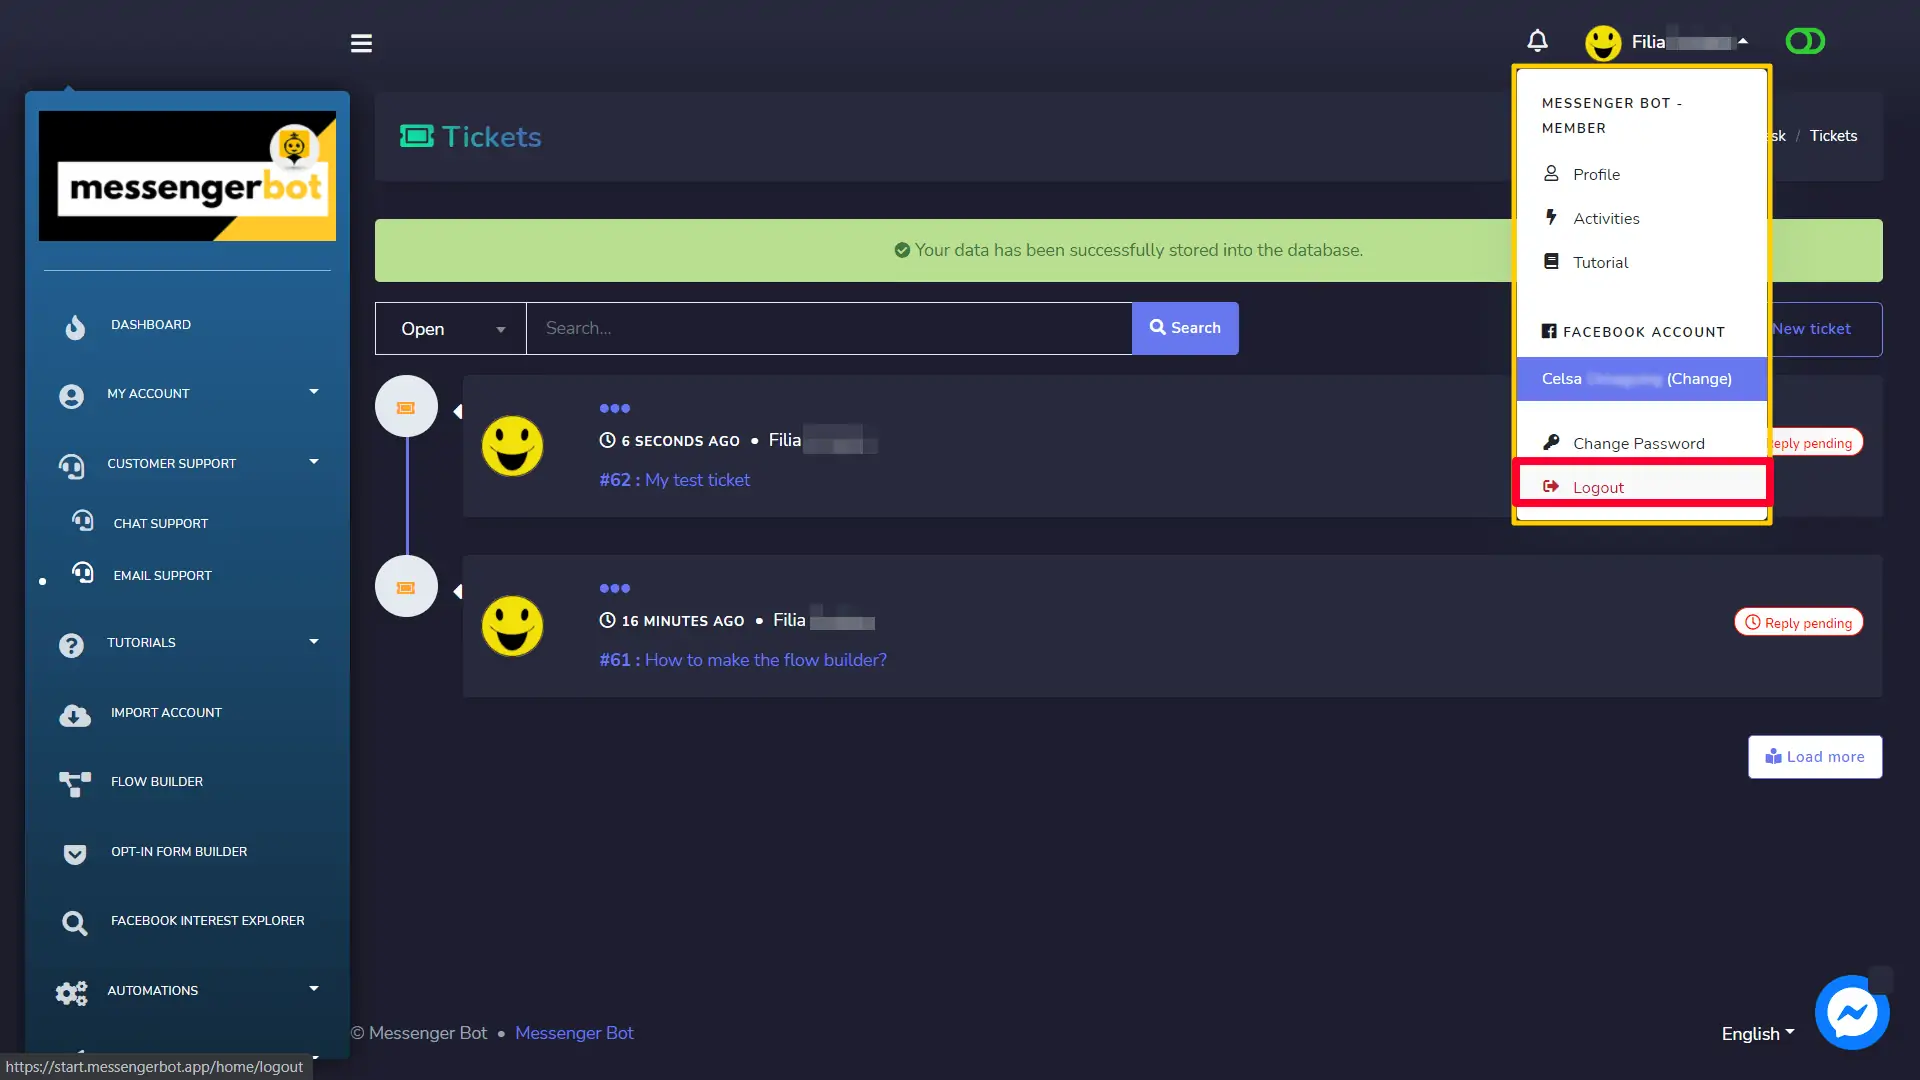Image resolution: width=1920 pixels, height=1080 pixels.
Task: Open the Customer Support section icon
Action: [71, 464]
